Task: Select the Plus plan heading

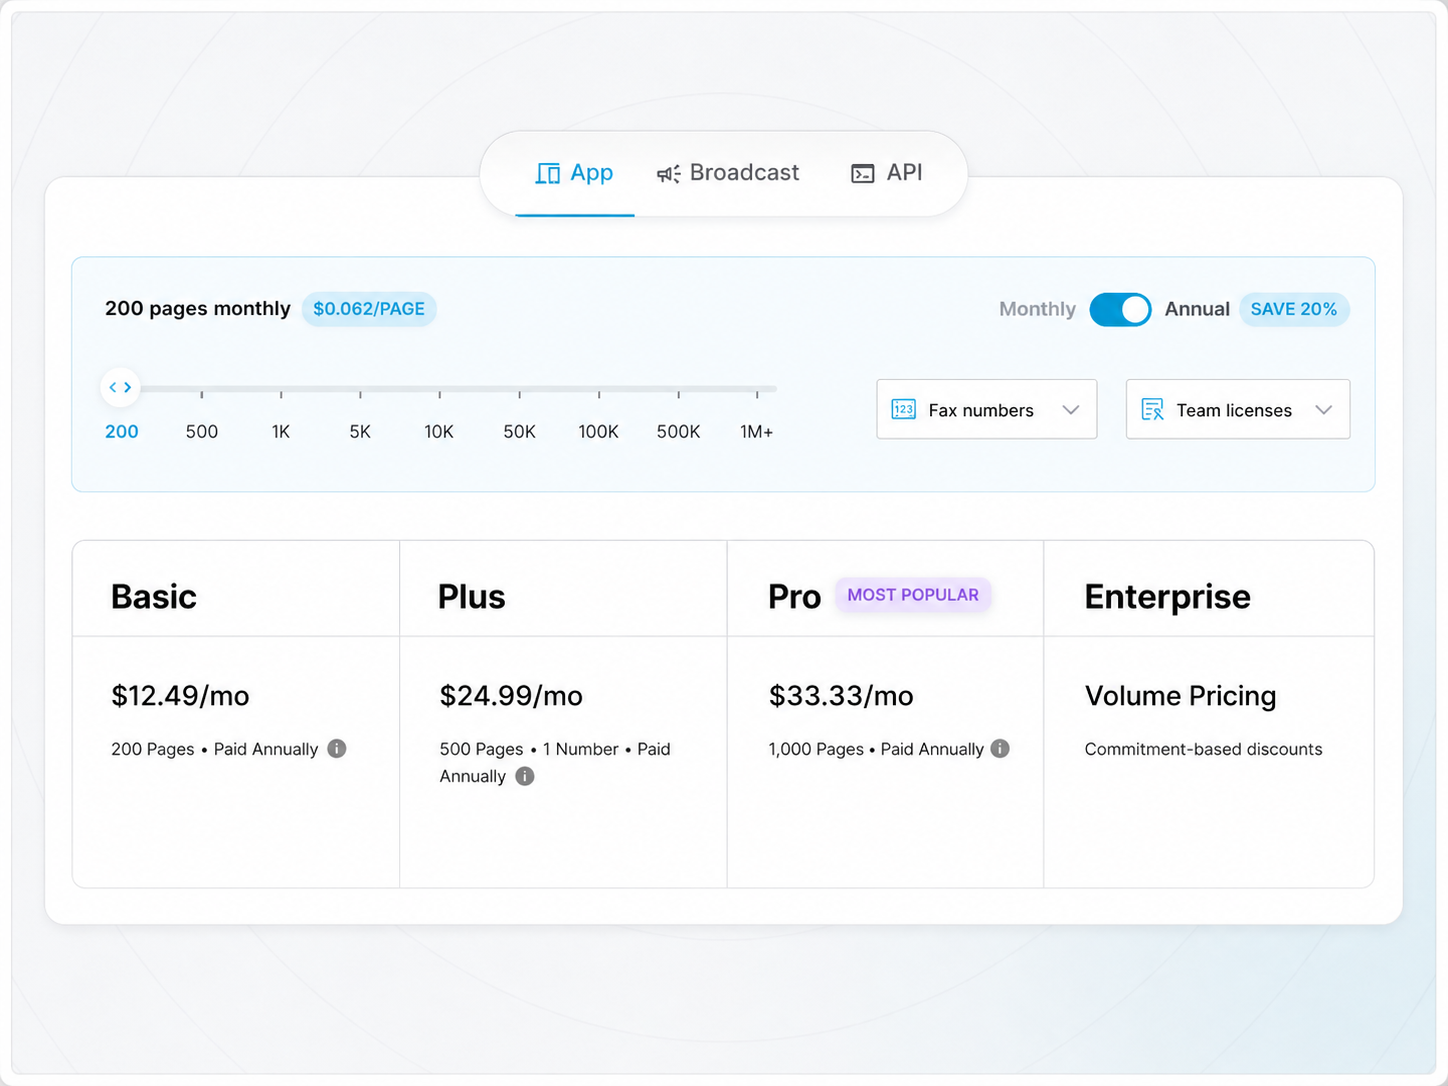Action: tap(472, 597)
